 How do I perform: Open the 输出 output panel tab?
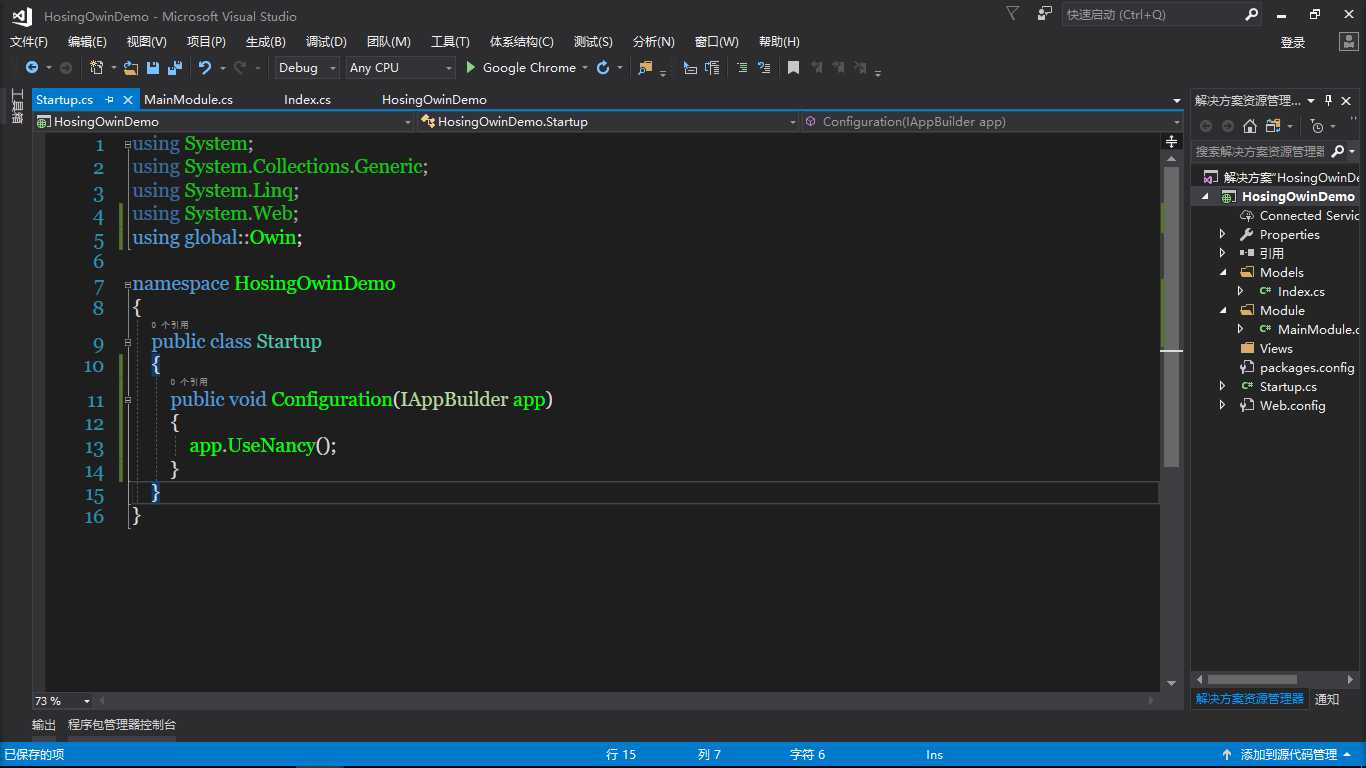[44, 724]
